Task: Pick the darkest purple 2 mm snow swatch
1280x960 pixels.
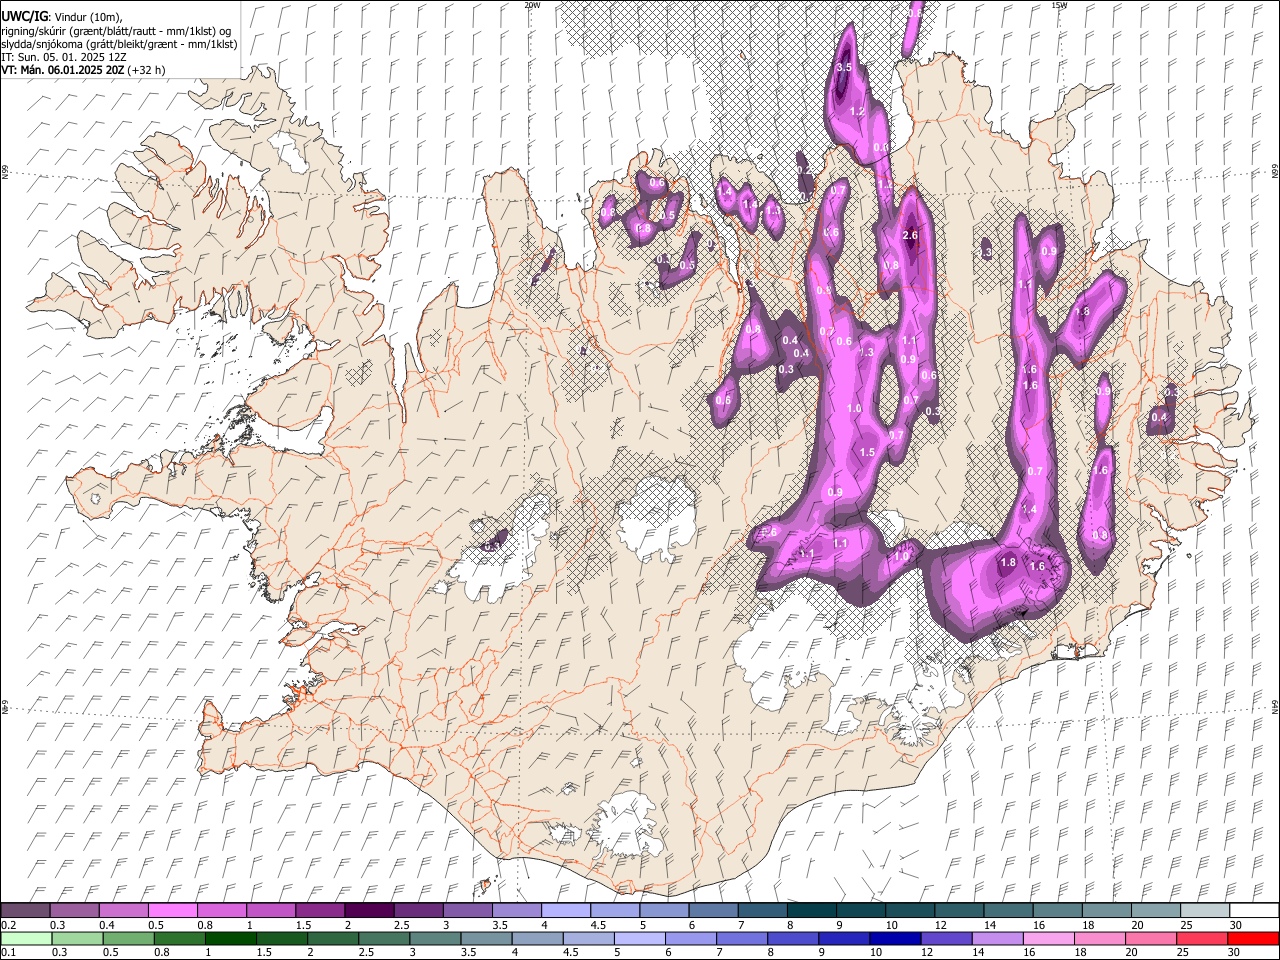Action: tap(369, 910)
